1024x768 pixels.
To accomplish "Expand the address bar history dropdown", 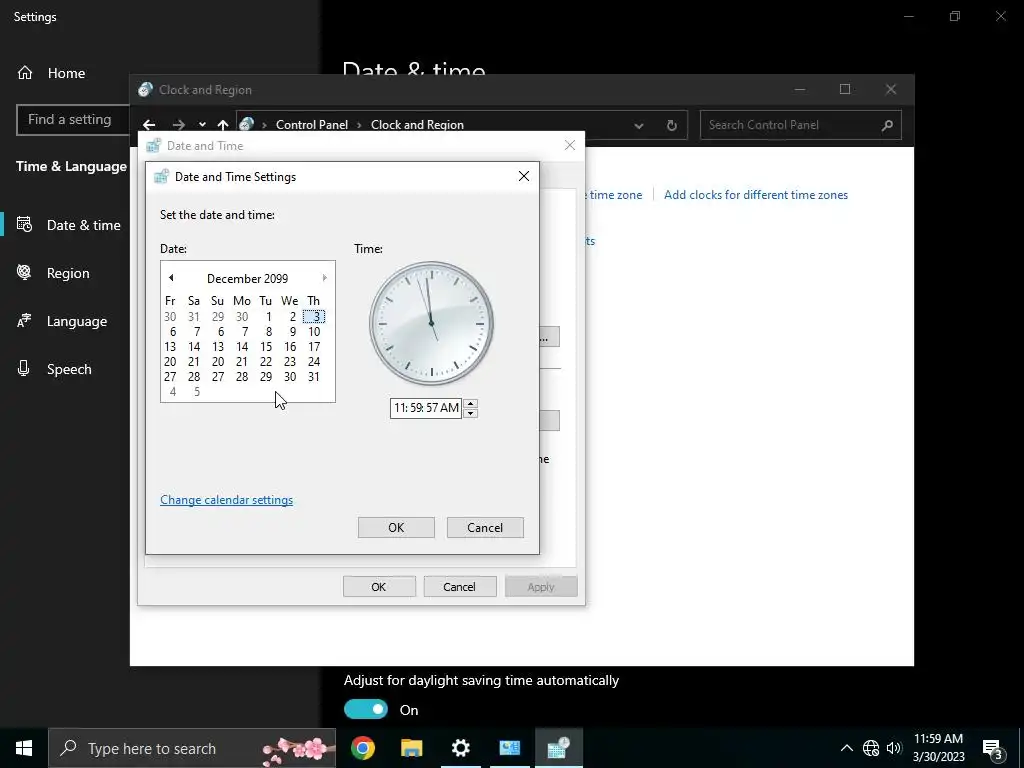I will point(639,125).
